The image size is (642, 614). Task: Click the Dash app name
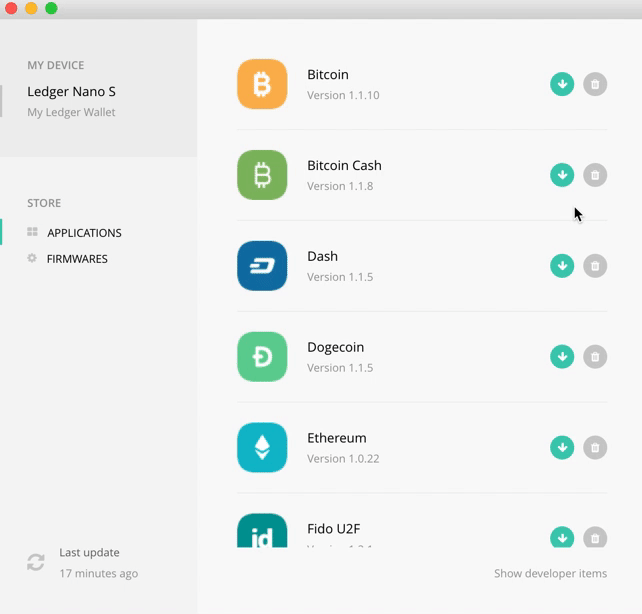tap(323, 257)
